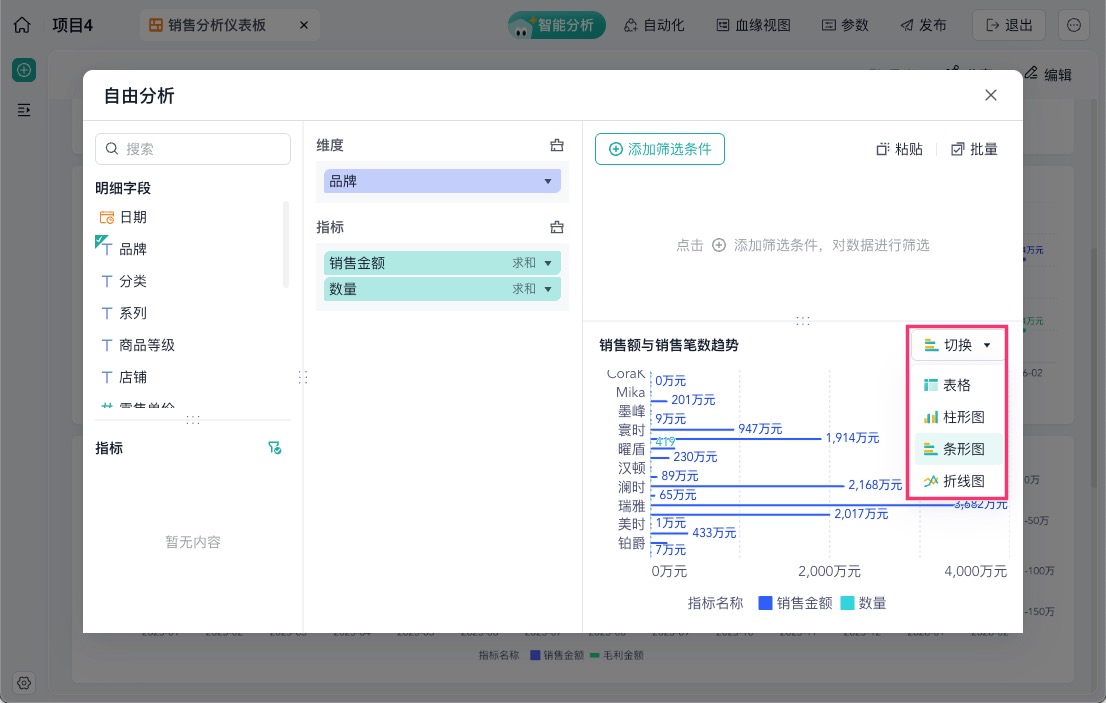Image resolution: width=1106 pixels, height=703 pixels.
Task: Open settings gear in the sidebar
Action: 24,683
